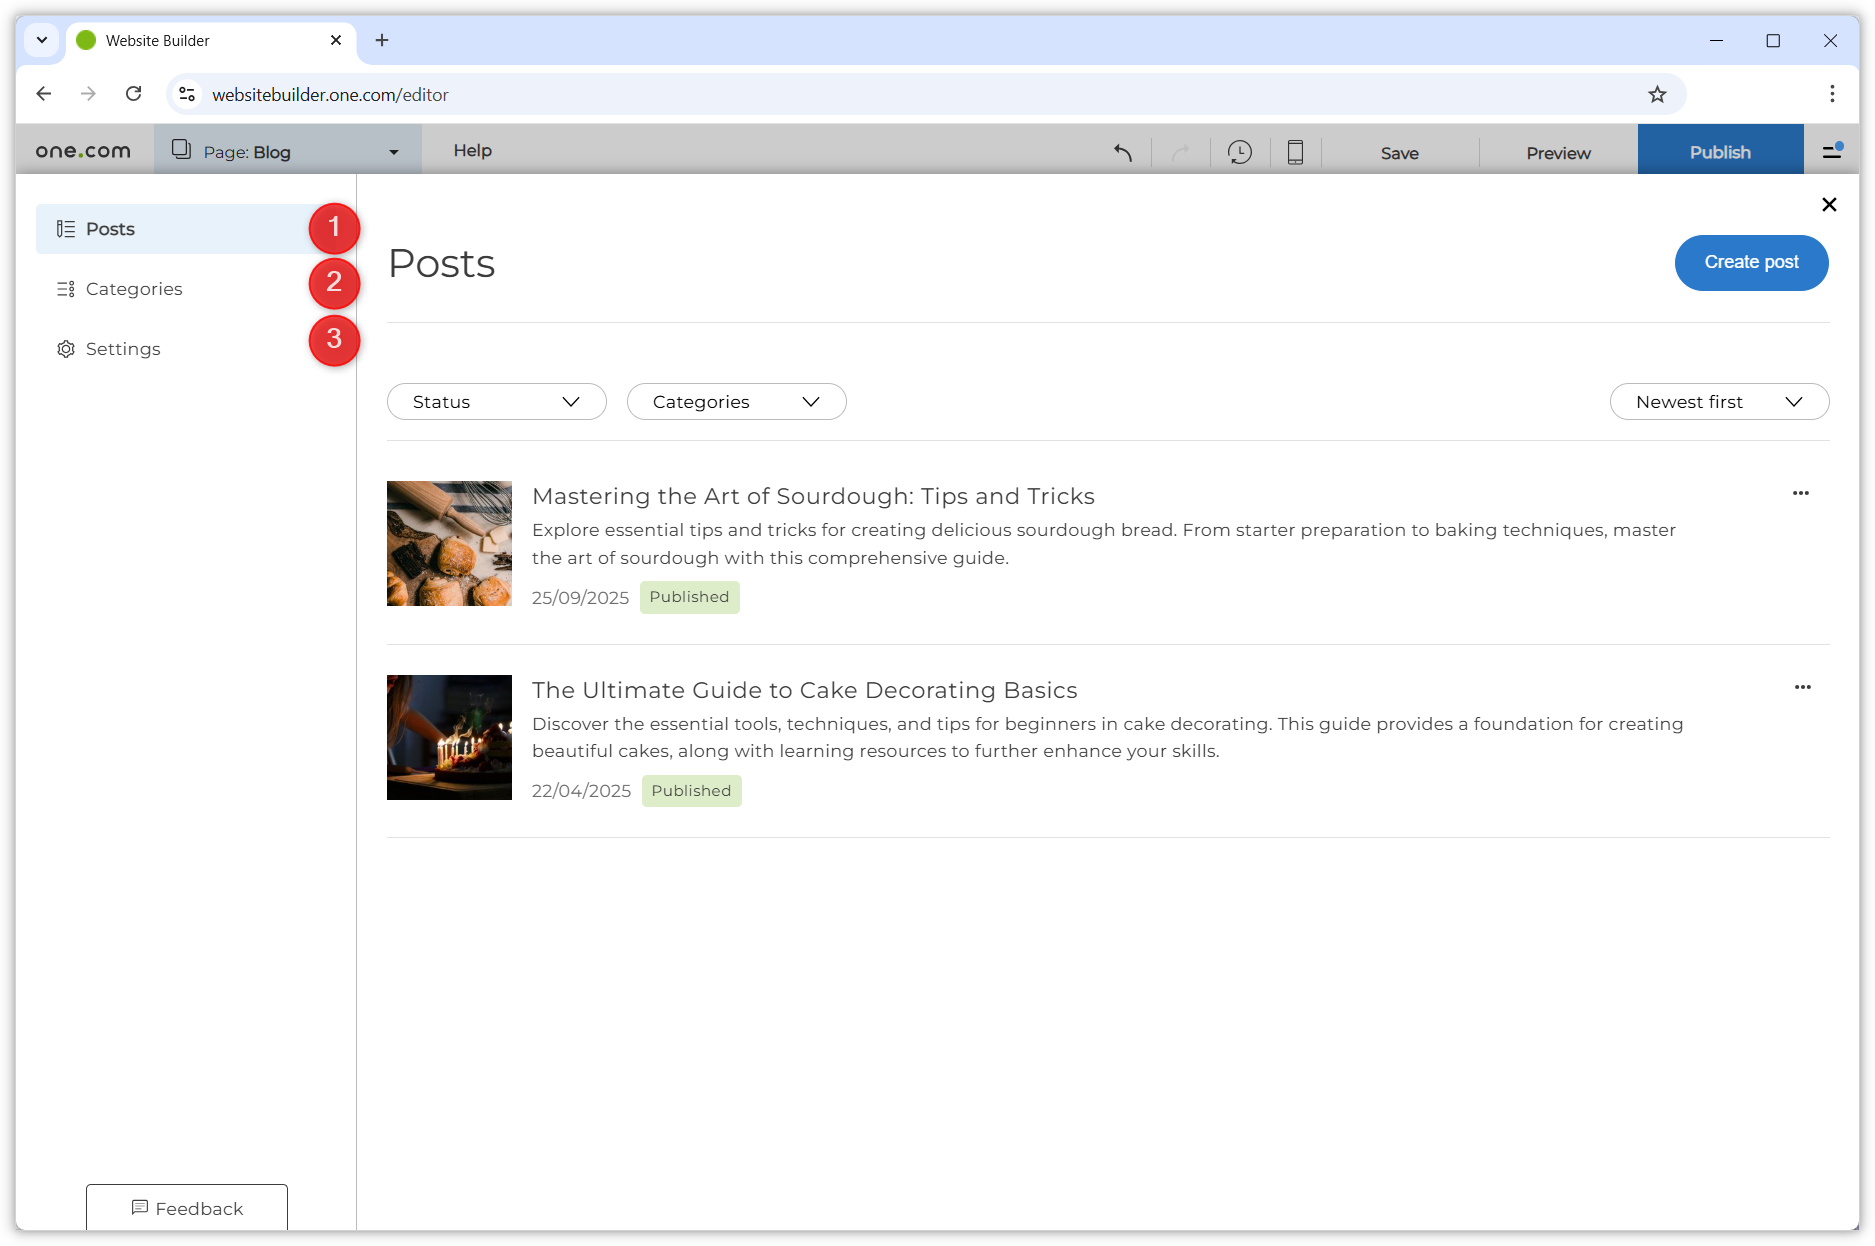Undo the last change

click(x=1122, y=152)
